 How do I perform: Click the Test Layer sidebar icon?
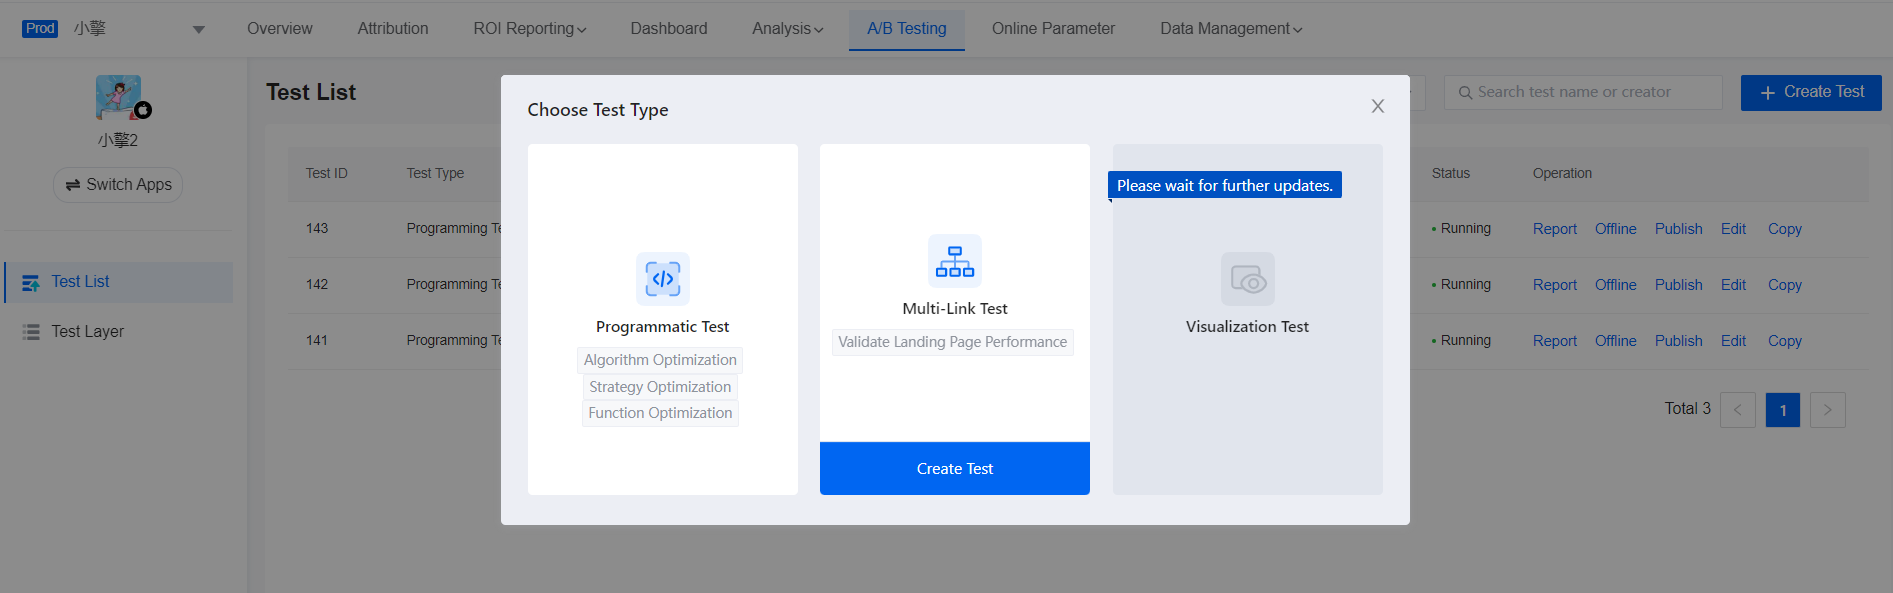coord(31,332)
